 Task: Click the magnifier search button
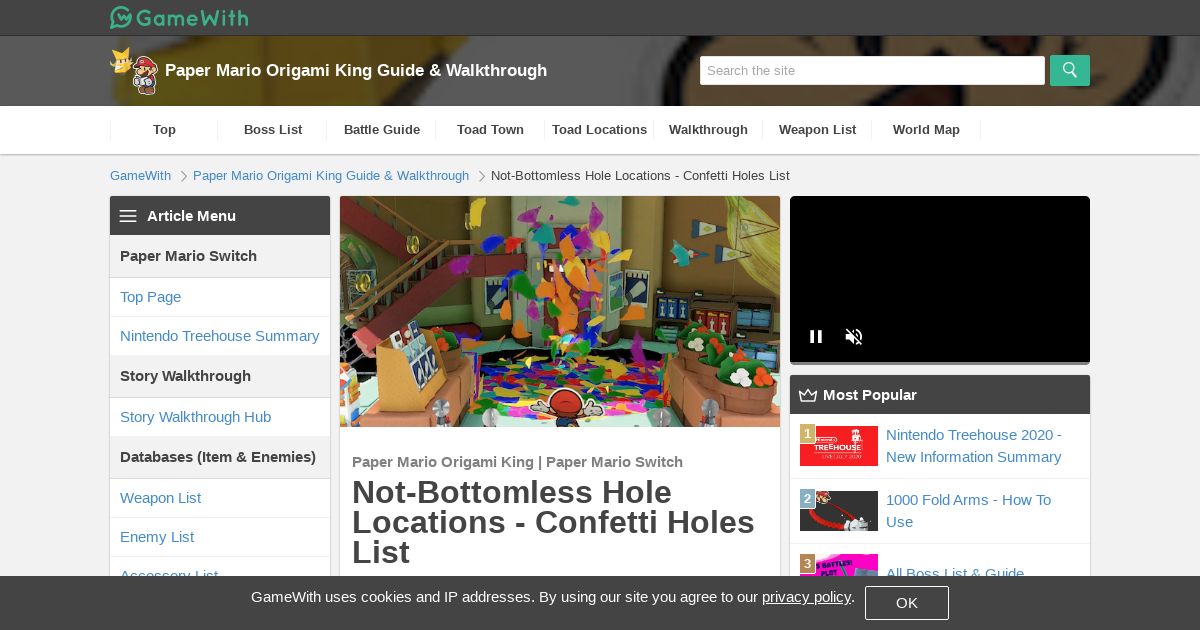point(1070,70)
